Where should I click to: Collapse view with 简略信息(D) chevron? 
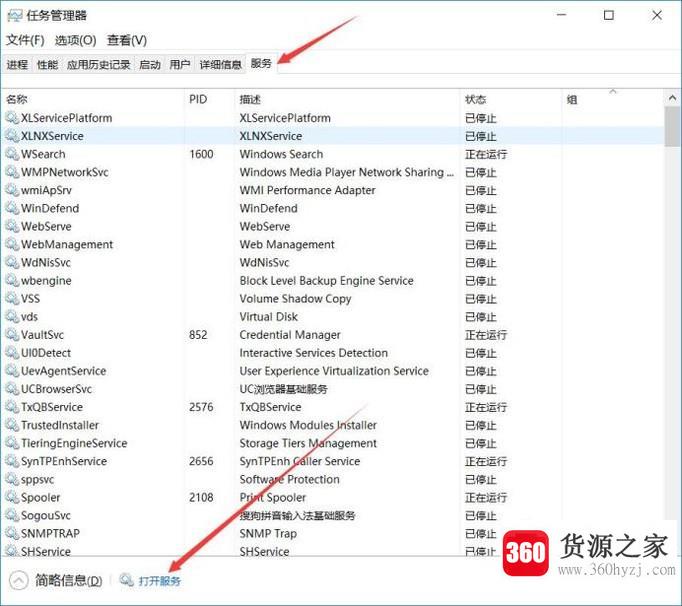pos(19,580)
